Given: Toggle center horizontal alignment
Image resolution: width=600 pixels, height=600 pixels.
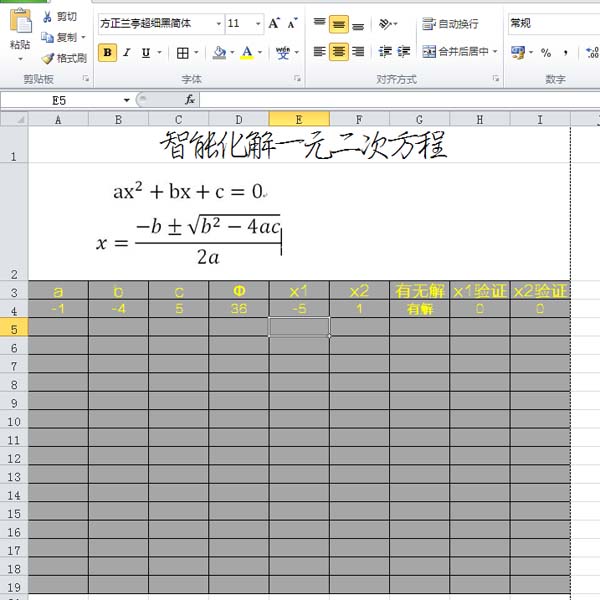Looking at the screenshot, I should (x=339, y=51).
